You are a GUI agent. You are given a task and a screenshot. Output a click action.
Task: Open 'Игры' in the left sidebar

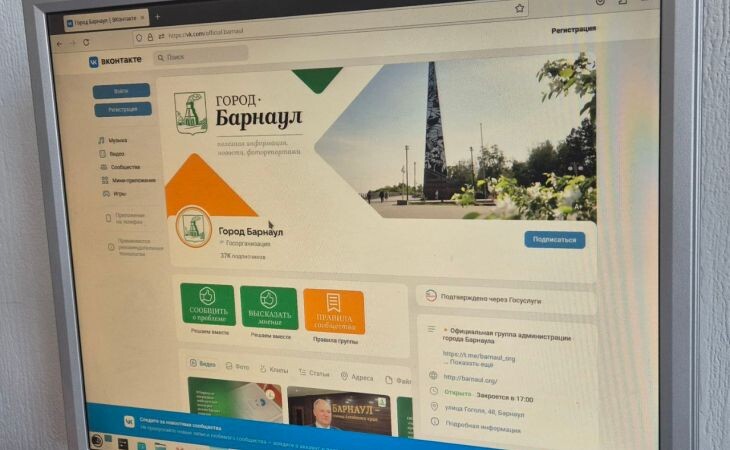pyautogui.click(x=115, y=194)
